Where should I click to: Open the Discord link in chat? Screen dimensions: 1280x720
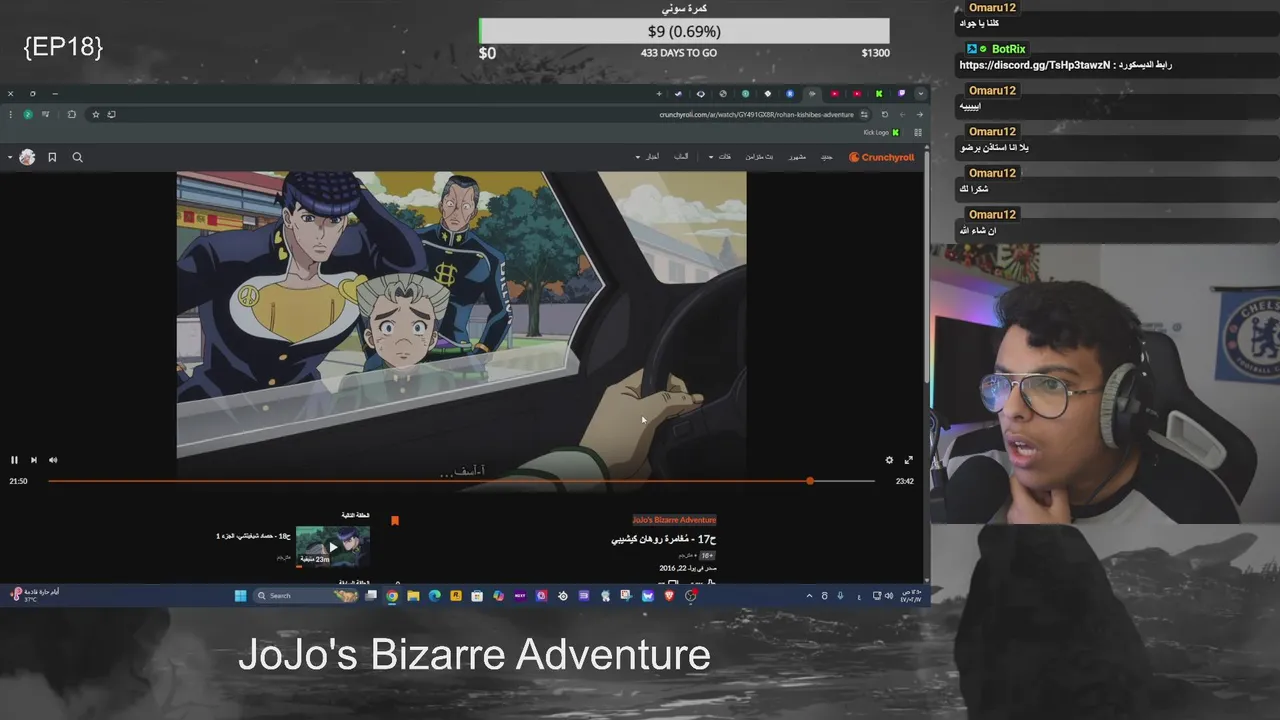(1035, 65)
